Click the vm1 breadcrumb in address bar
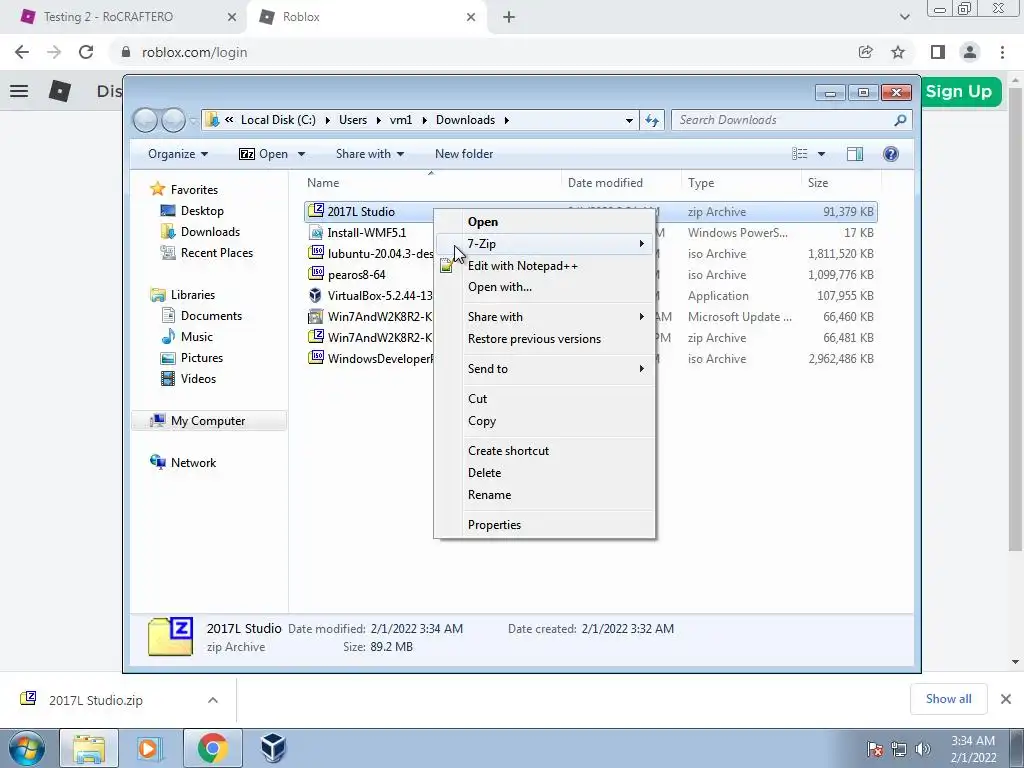The width and height of the screenshot is (1024, 768). click(x=400, y=120)
